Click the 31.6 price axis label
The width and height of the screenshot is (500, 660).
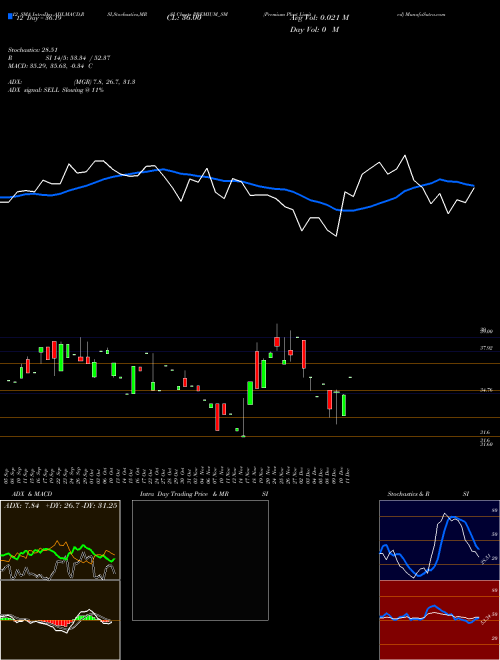[x=485, y=432]
